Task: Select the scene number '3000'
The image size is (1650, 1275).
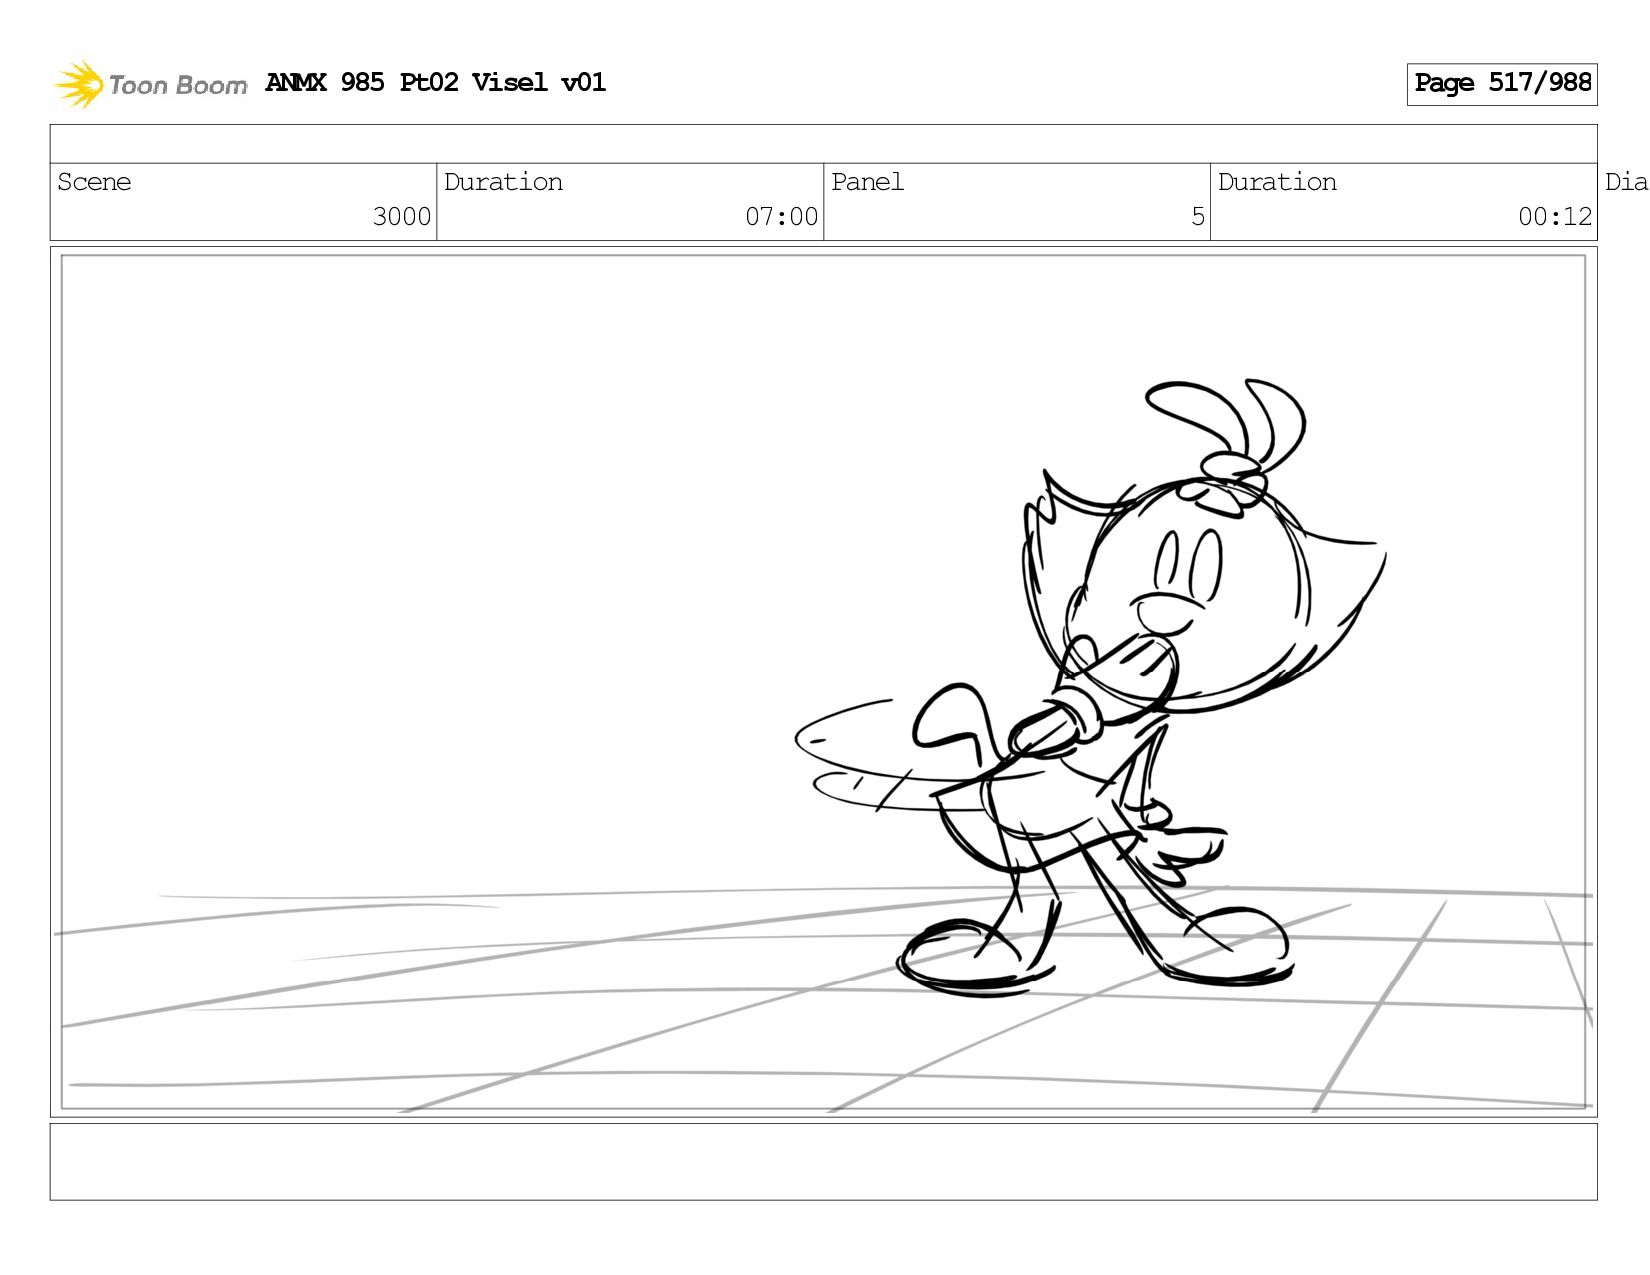Action: (401, 217)
